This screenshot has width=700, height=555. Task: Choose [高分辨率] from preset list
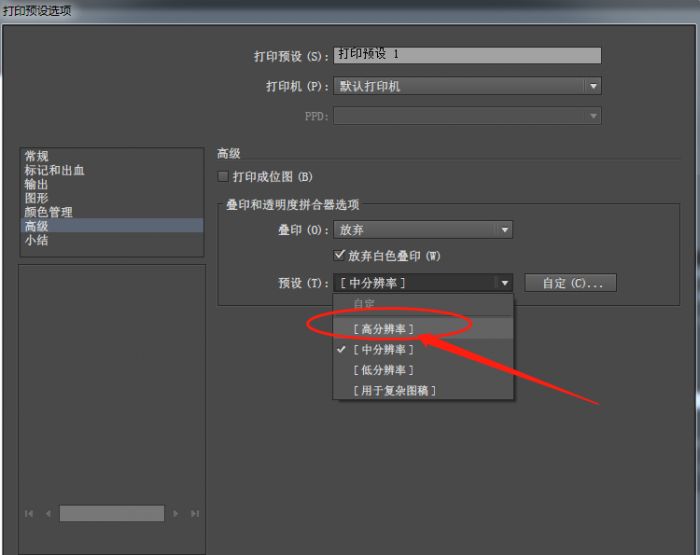pyautogui.click(x=383, y=329)
